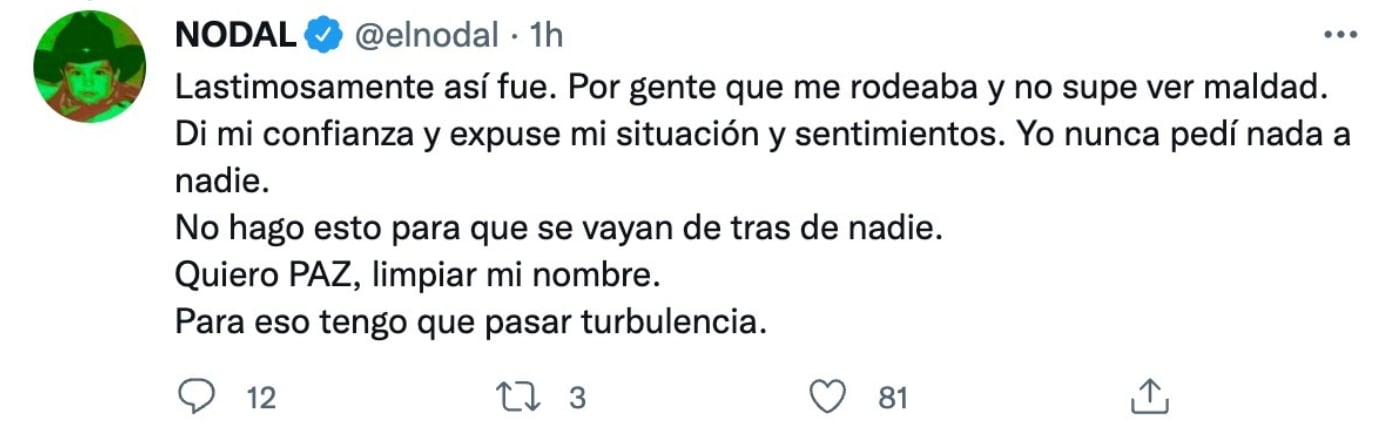Open the @elnodal handle link
The width and height of the screenshot is (1400, 446).
(x=426, y=35)
